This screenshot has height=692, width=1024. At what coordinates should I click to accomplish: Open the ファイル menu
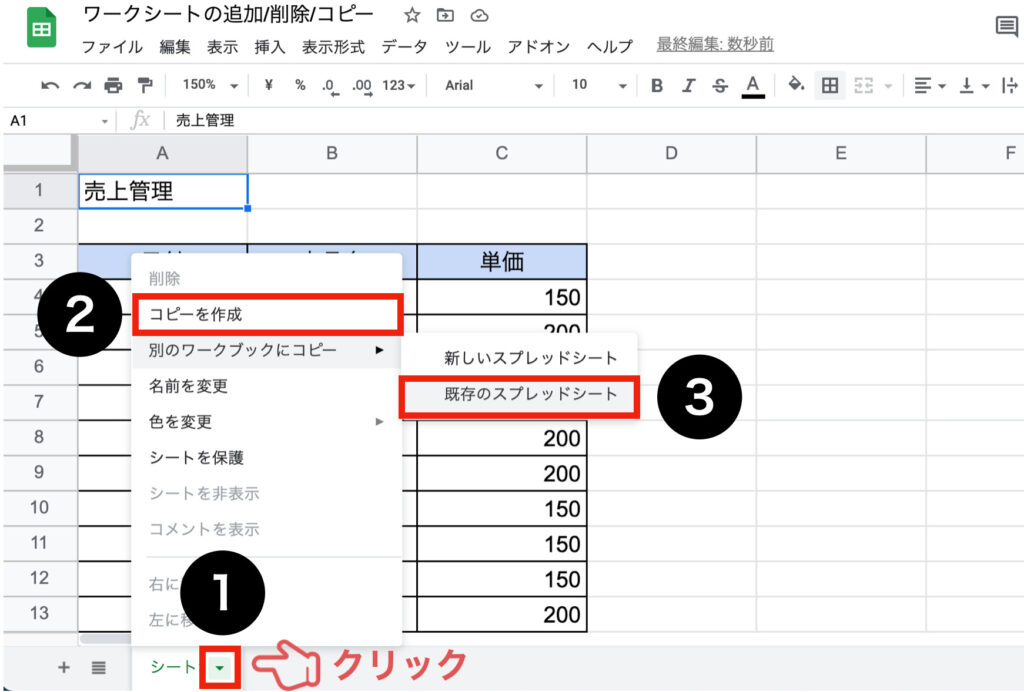coord(112,46)
